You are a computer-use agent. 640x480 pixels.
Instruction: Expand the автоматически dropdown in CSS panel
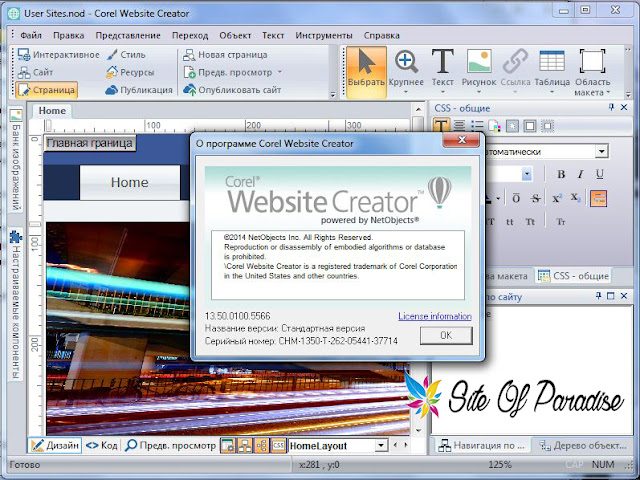tap(601, 151)
